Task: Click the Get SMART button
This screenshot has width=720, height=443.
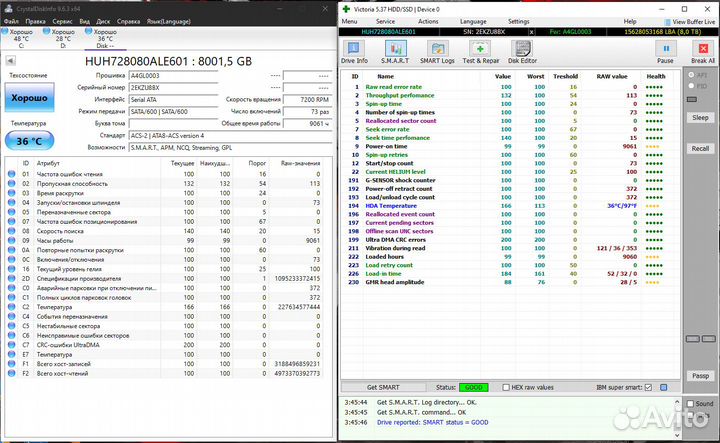Action: (x=383, y=387)
